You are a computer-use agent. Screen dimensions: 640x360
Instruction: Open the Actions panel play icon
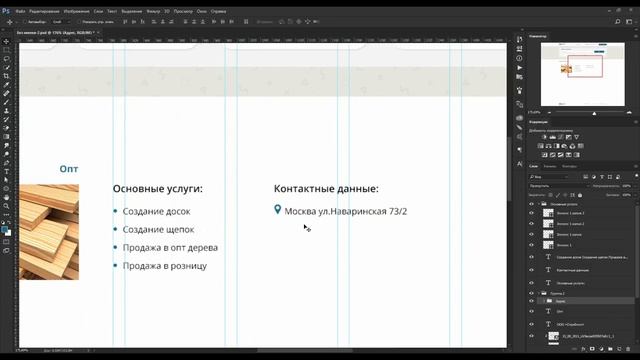(519, 68)
